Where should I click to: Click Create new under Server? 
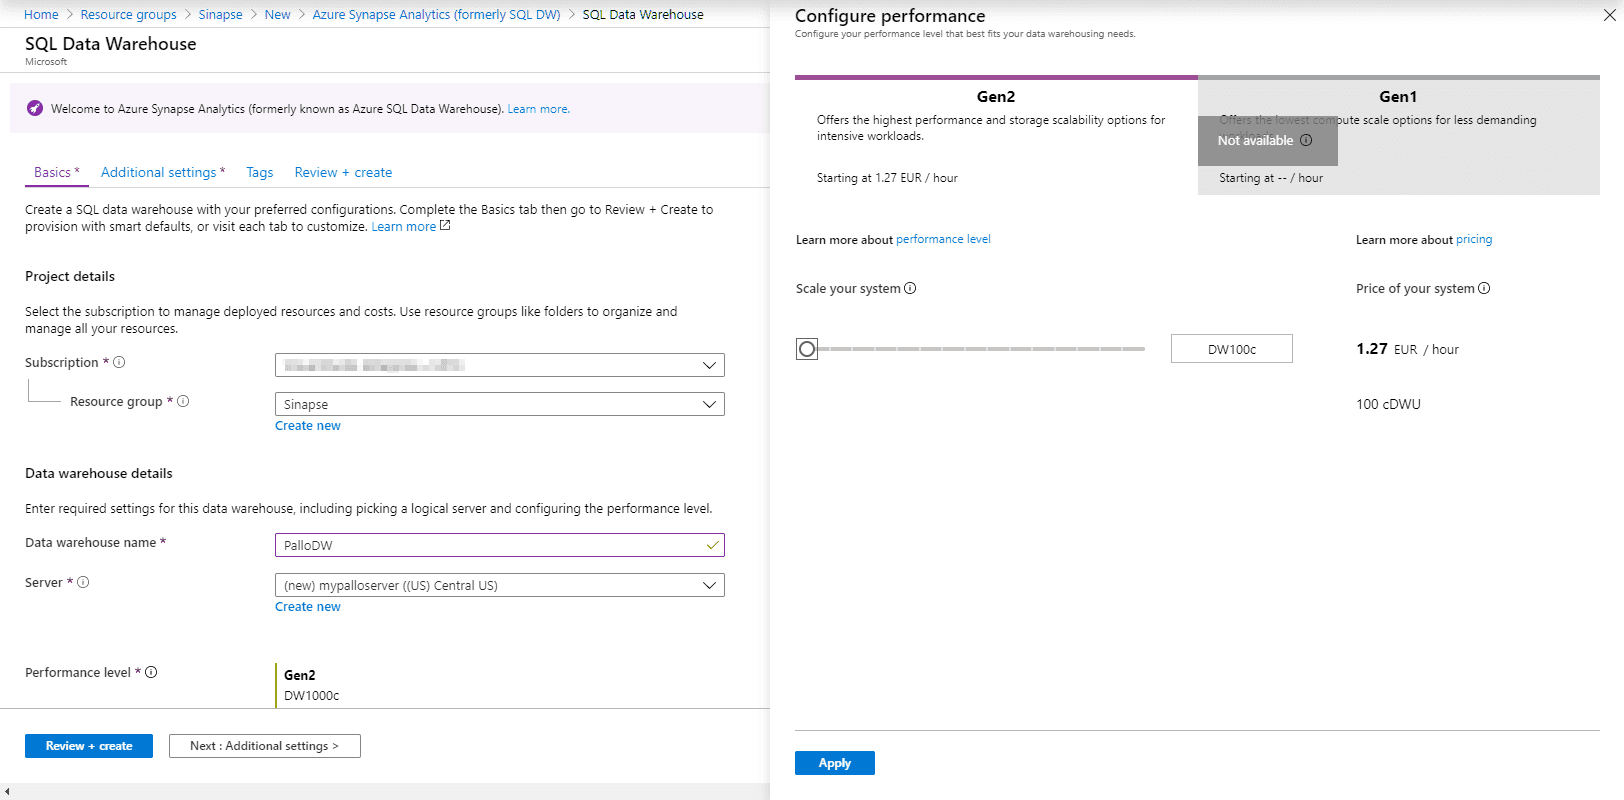[308, 606]
